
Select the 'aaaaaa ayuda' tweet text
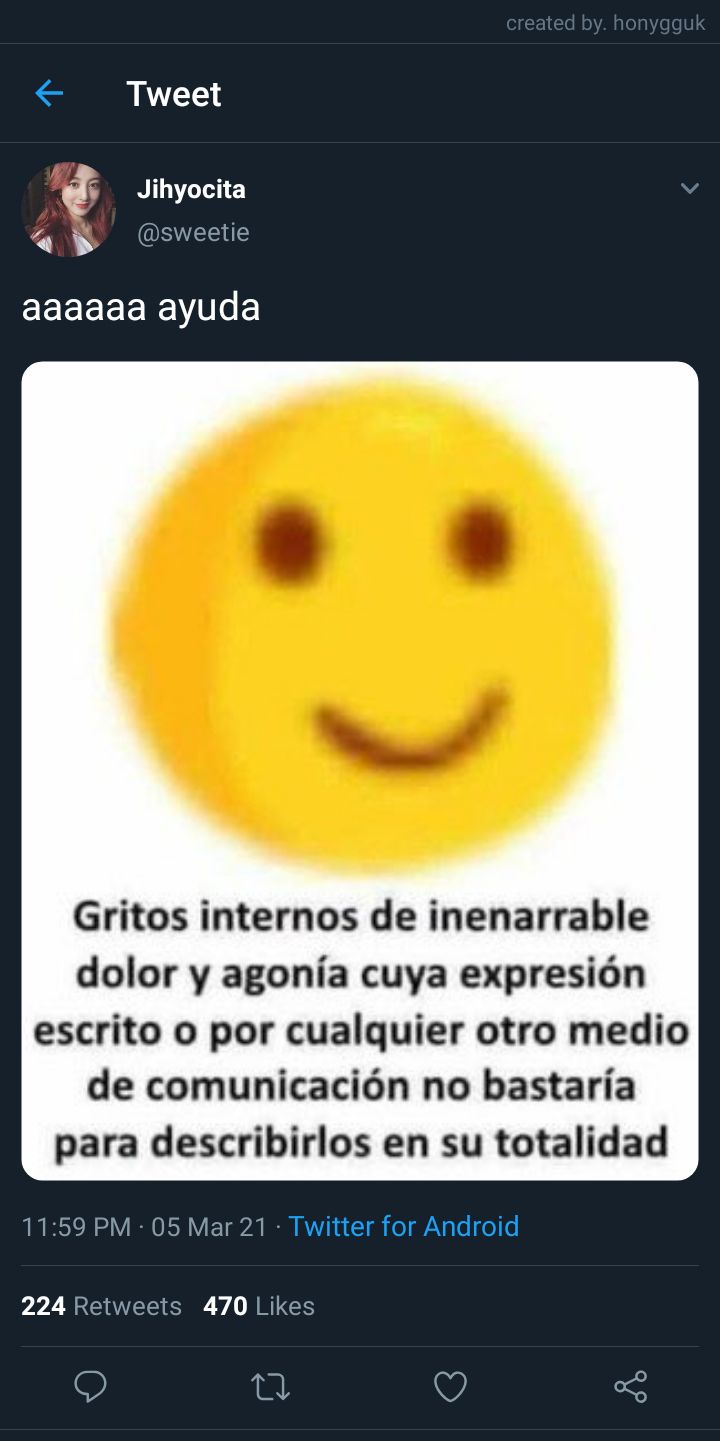pos(141,307)
